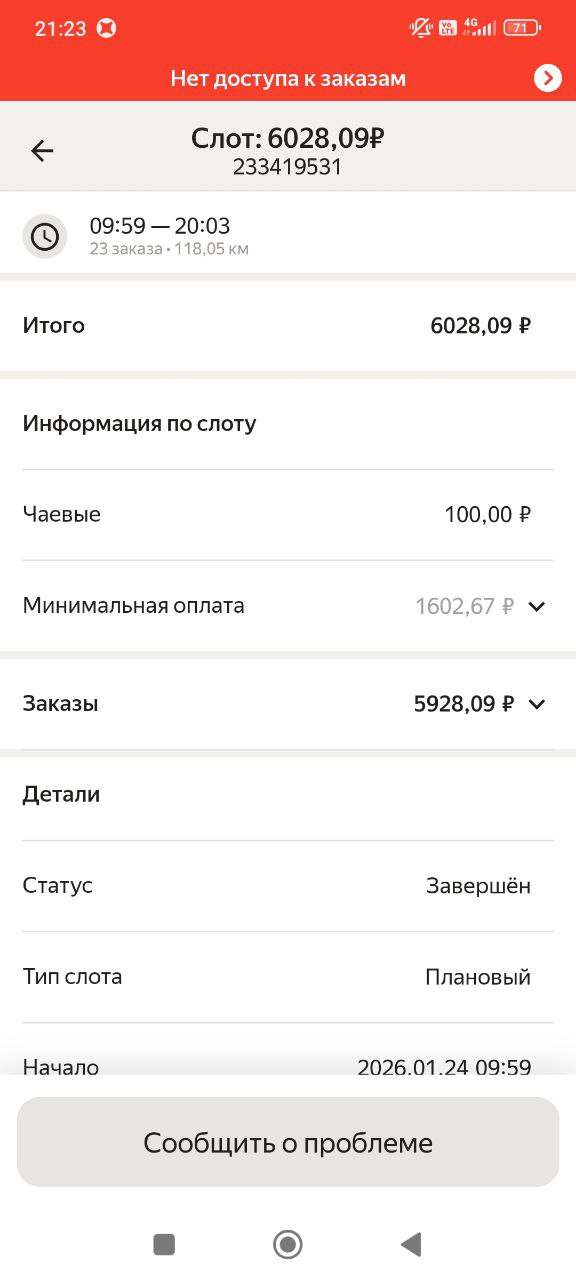Viewport: 576px width, 1280px height.
Task: Tap the Нет доступа к заказам banner text
Action: coord(288,77)
